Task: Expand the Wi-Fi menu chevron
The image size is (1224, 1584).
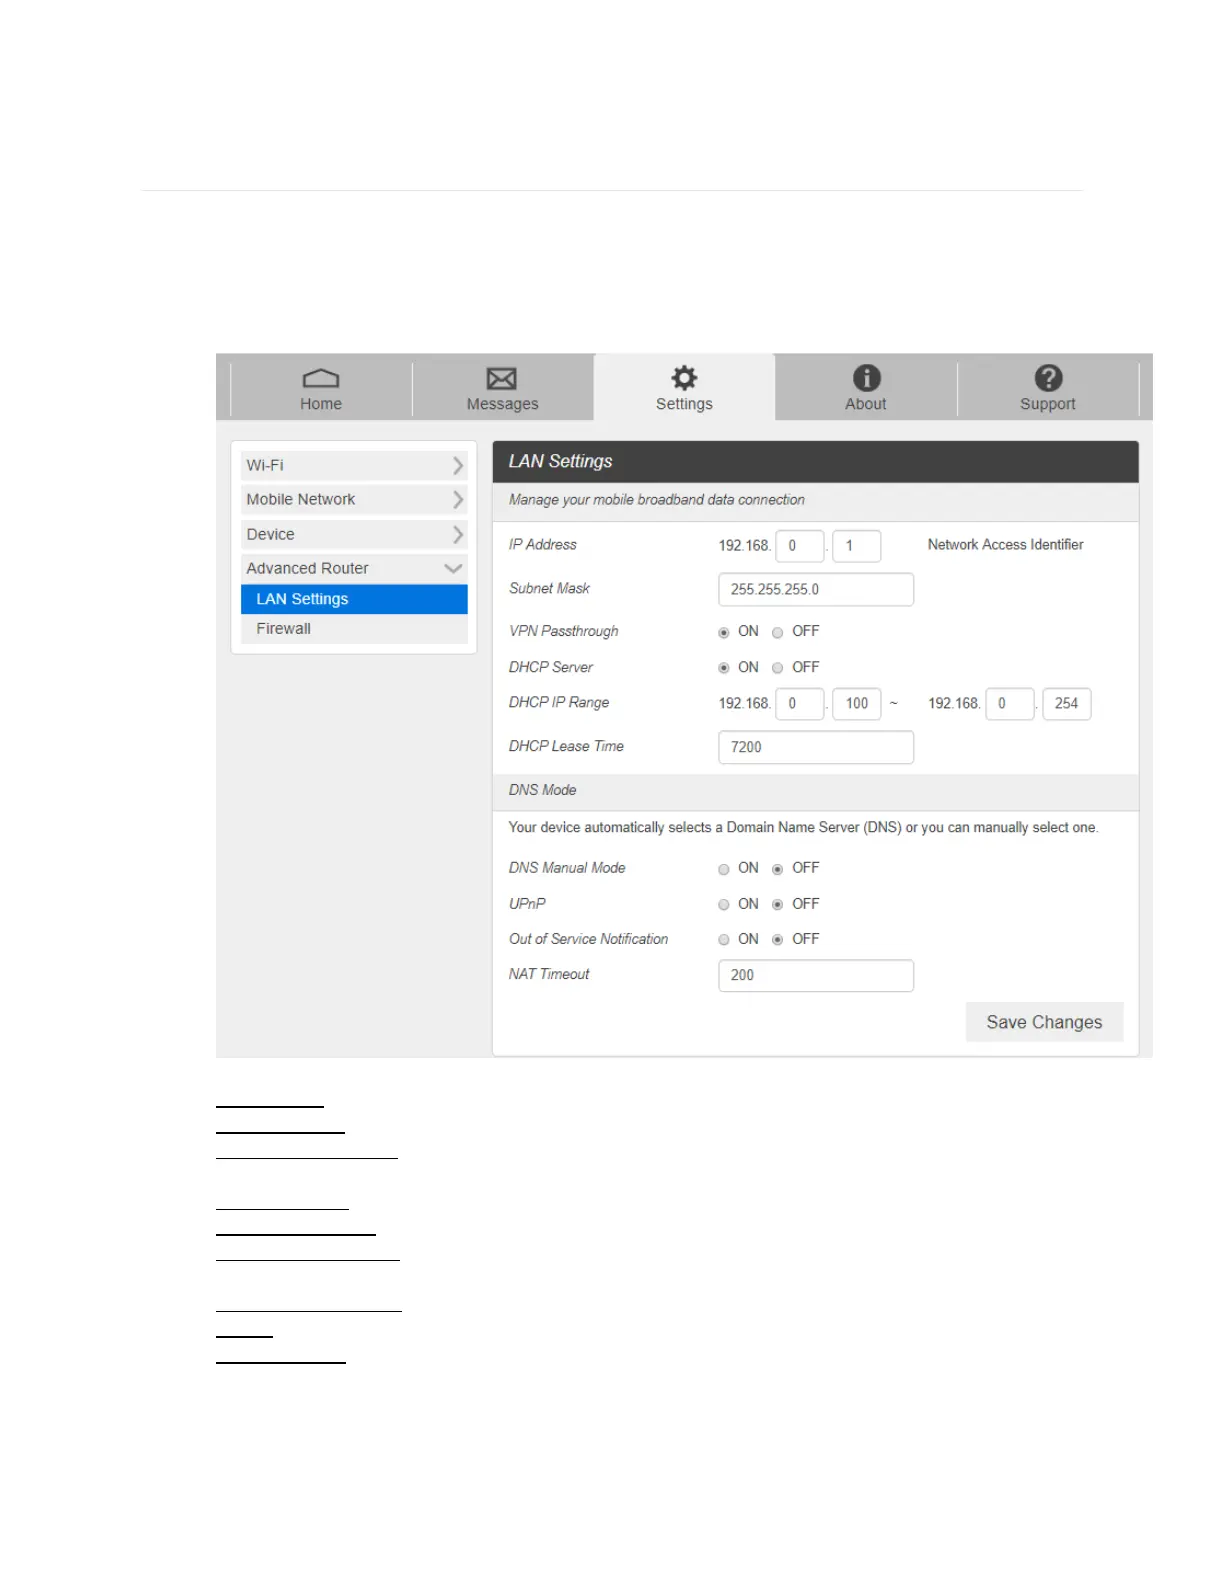Action: (457, 465)
